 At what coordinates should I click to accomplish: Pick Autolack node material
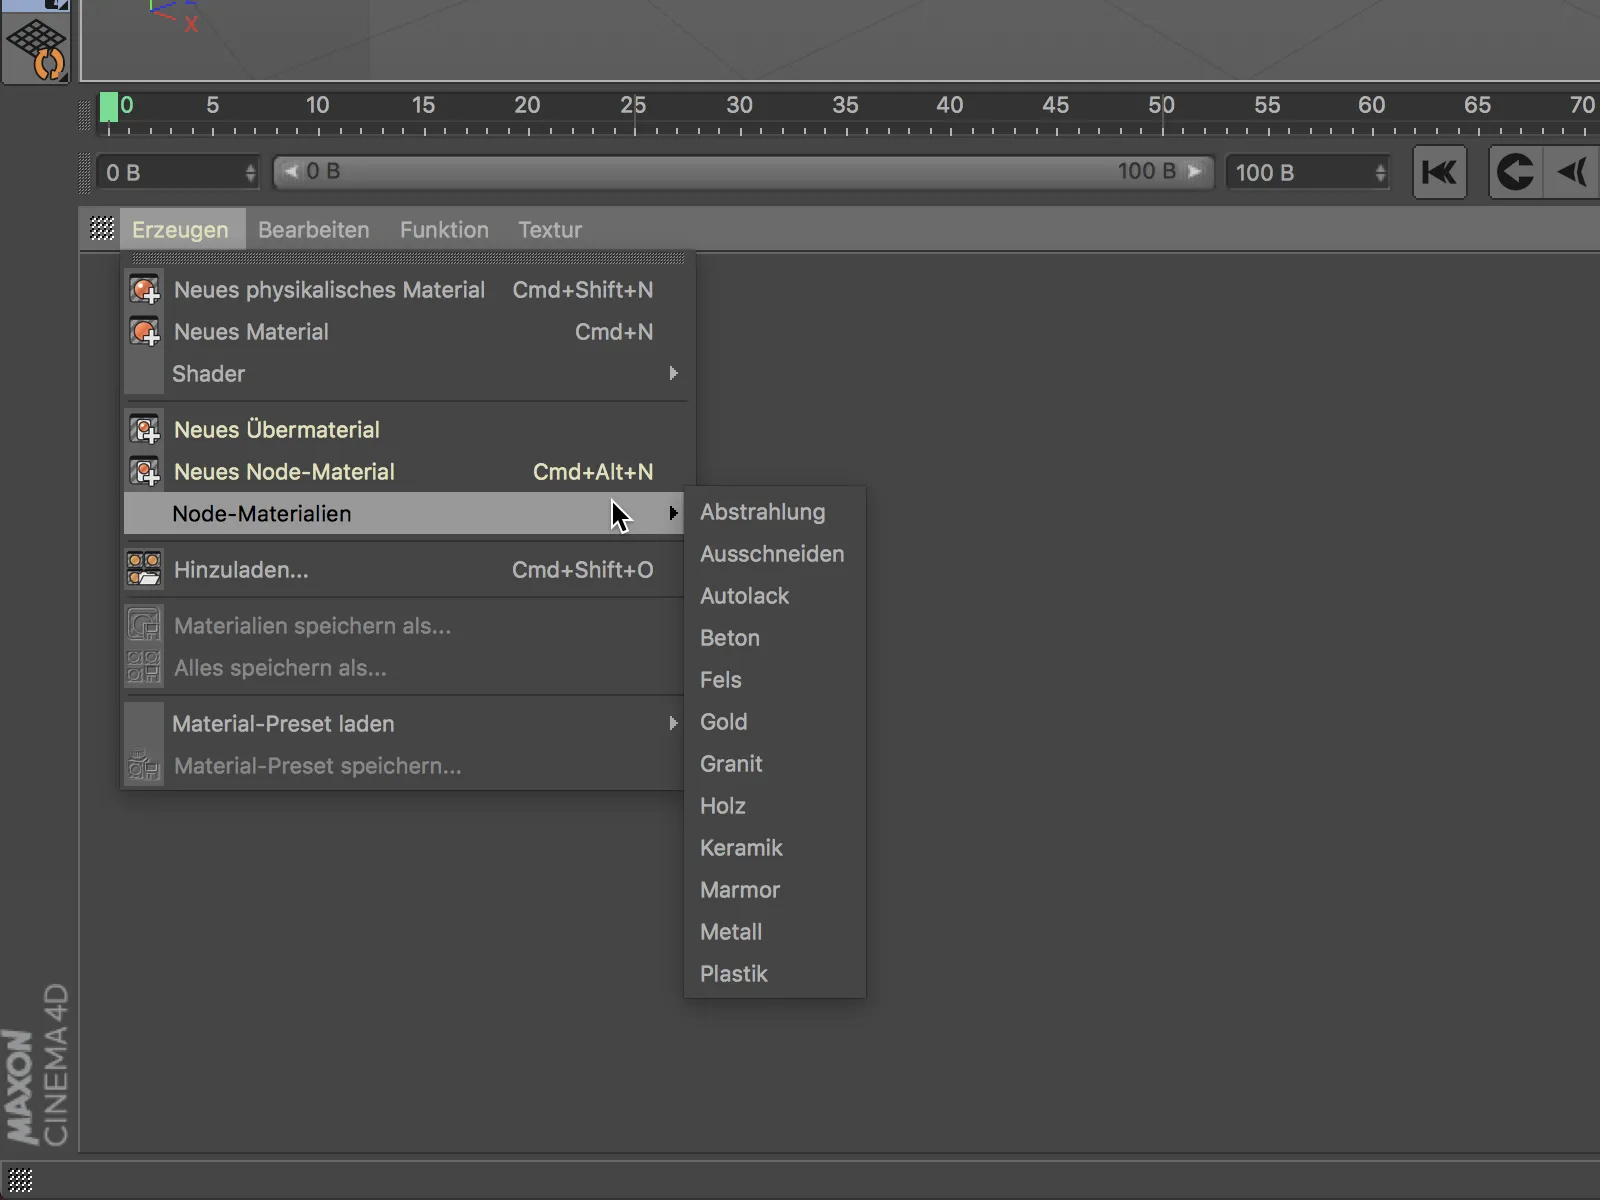click(775, 596)
